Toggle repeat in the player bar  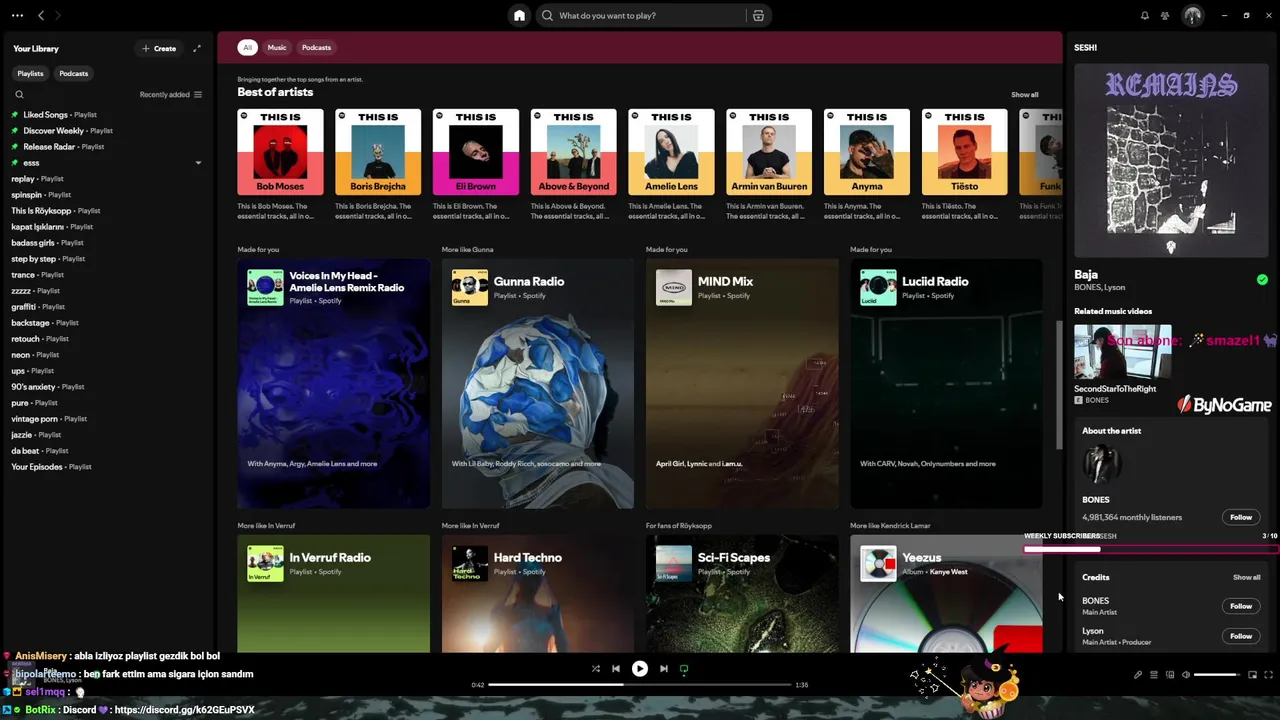tap(684, 669)
